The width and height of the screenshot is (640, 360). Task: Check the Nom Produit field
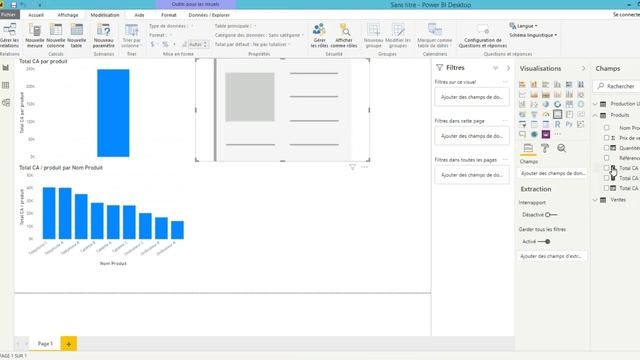[x=607, y=128]
